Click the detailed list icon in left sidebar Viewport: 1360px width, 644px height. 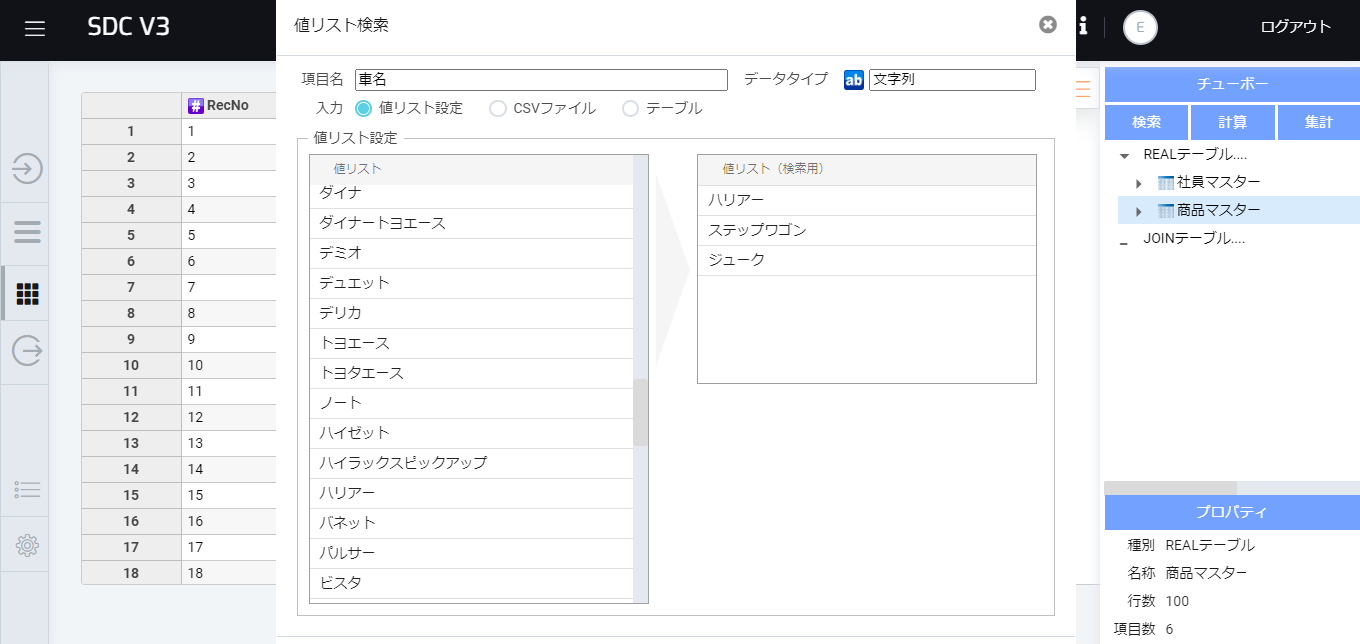tap(26, 489)
